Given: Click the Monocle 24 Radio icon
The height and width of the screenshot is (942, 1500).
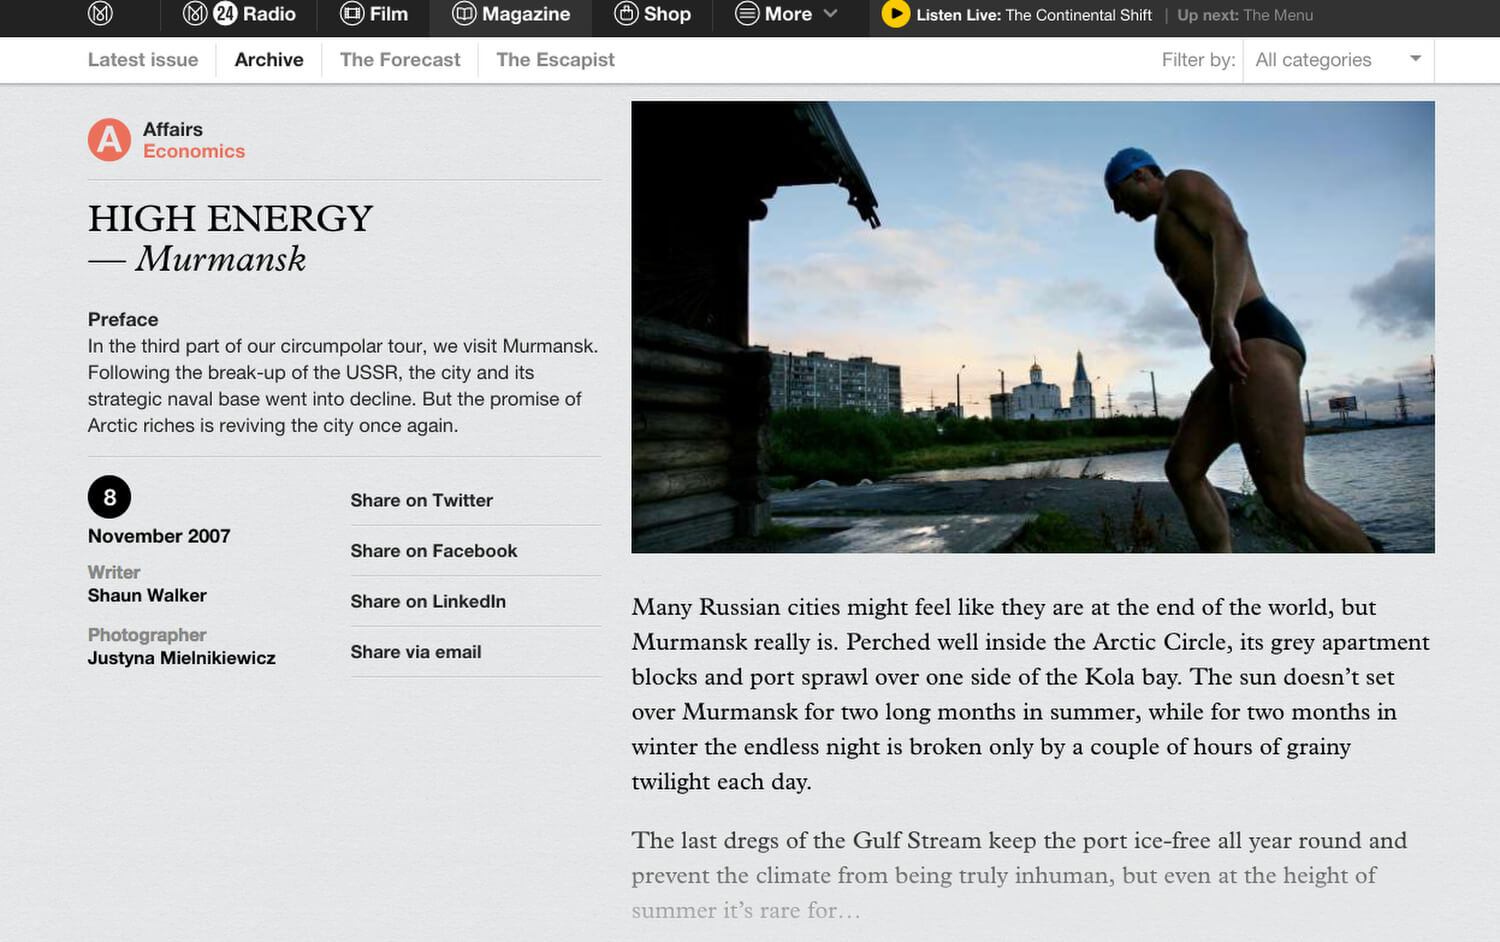Looking at the screenshot, I should click(210, 14).
